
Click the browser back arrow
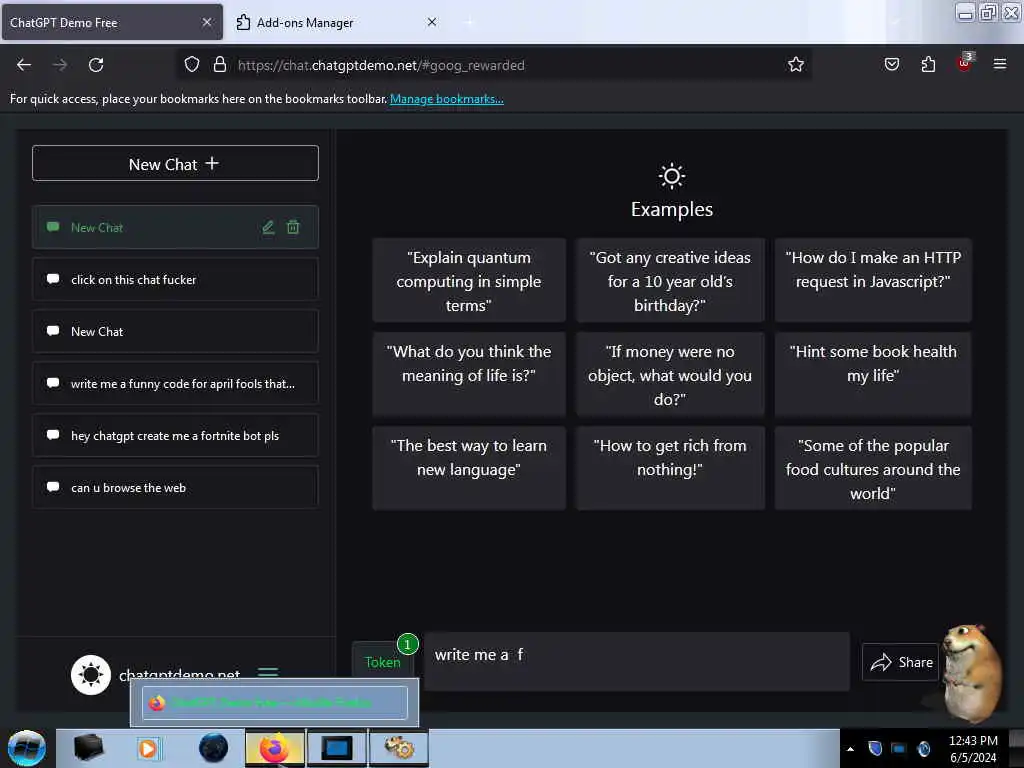(x=24, y=65)
